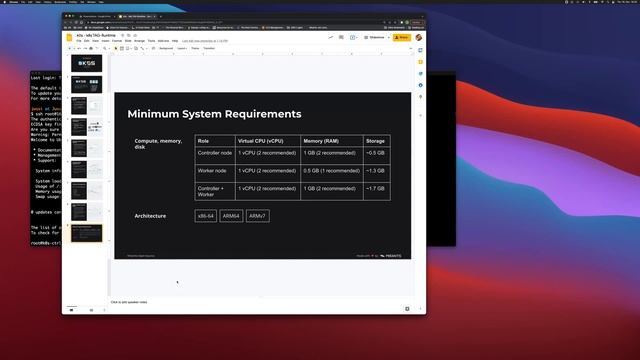Image resolution: width=640 pixels, height=360 pixels.
Task: Open the Explore button at bottom right
Action: pos(407,309)
